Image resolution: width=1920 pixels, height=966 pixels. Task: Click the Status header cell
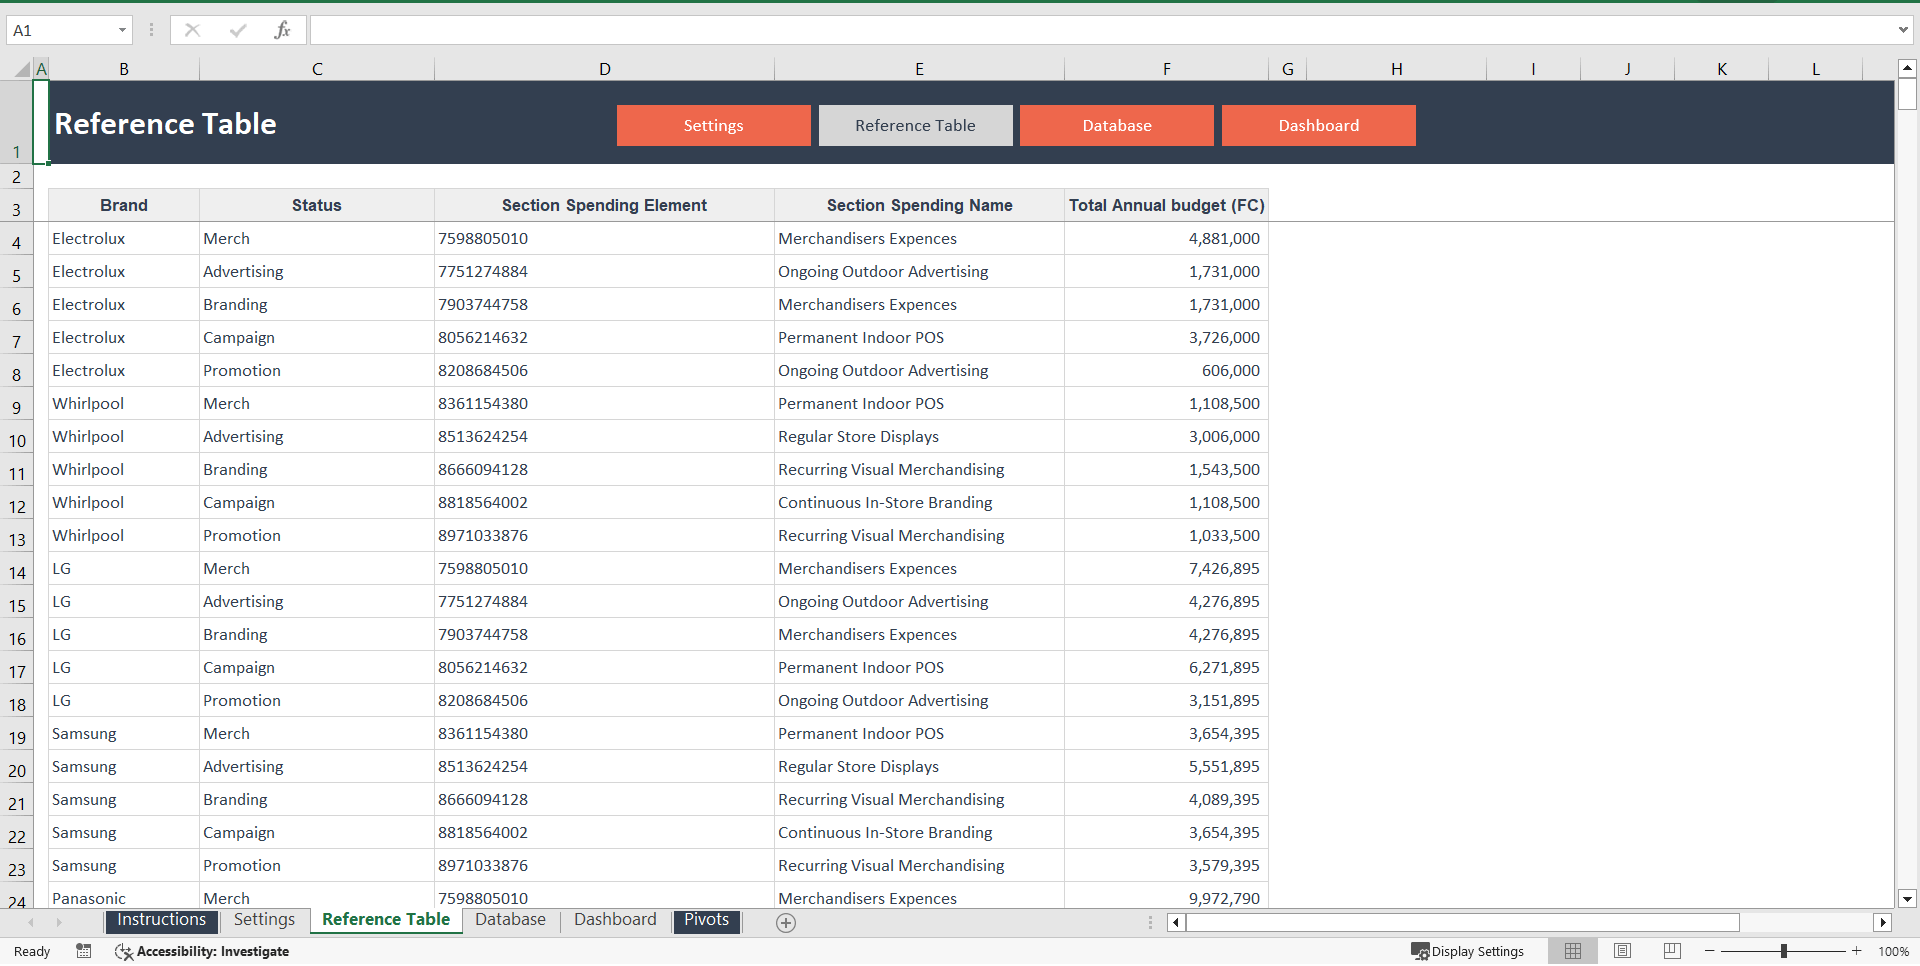(317, 205)
